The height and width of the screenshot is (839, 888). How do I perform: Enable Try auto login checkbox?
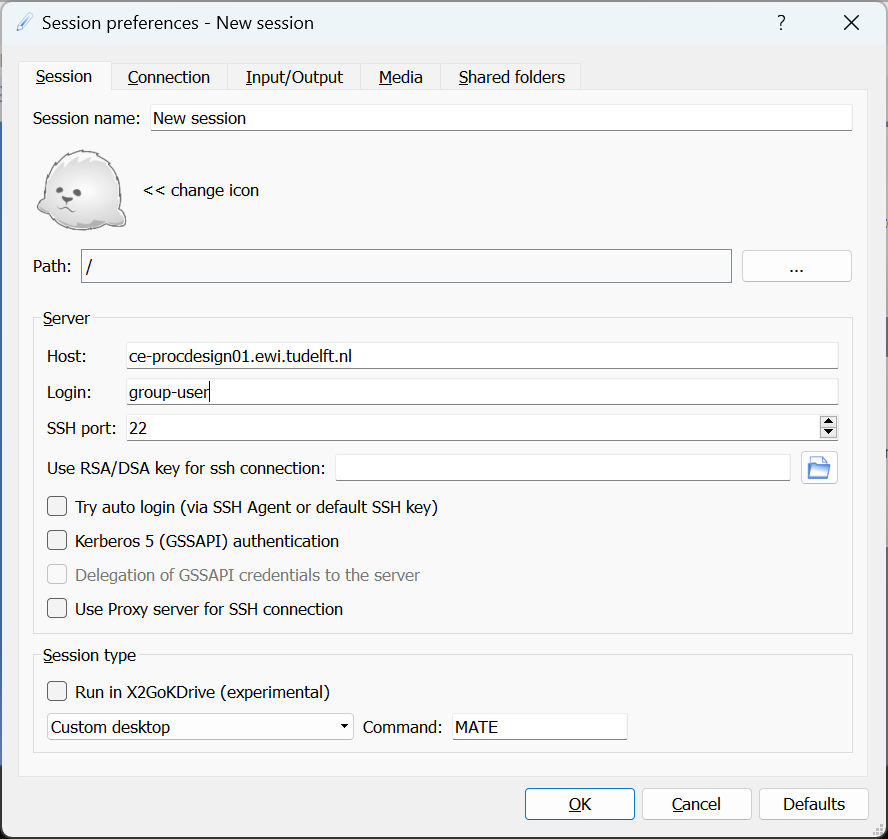(57, 506)
